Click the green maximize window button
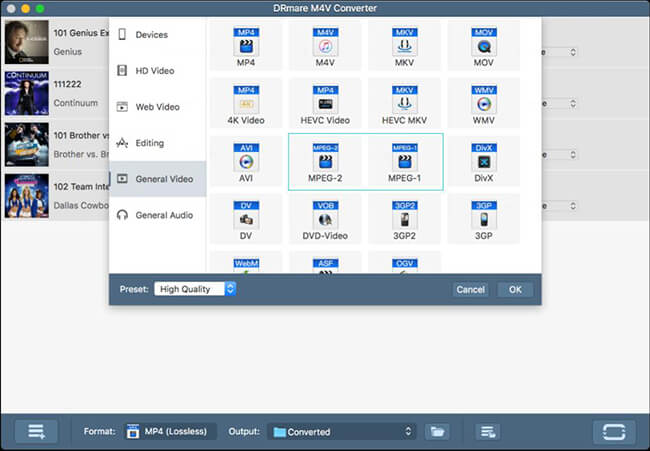 40,8
